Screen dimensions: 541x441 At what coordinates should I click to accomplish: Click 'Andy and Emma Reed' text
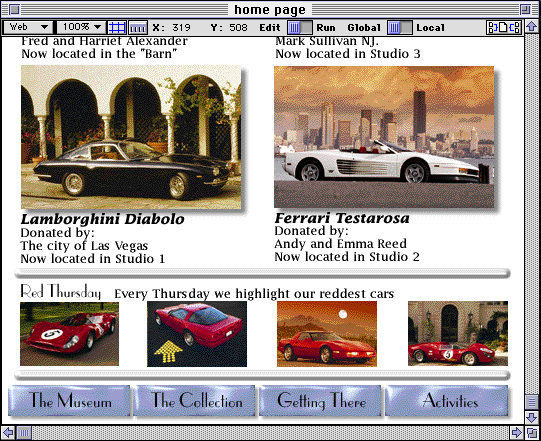tap(341, 244)
